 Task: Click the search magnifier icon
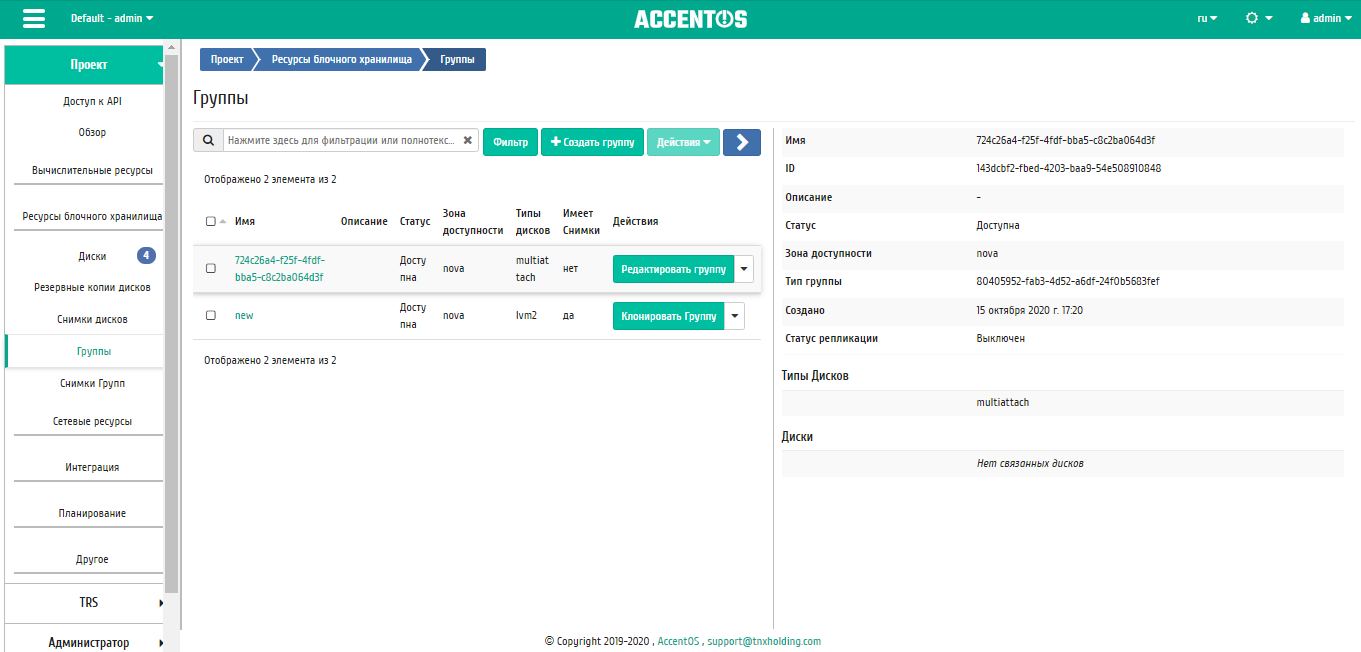[x=208, y=141]
